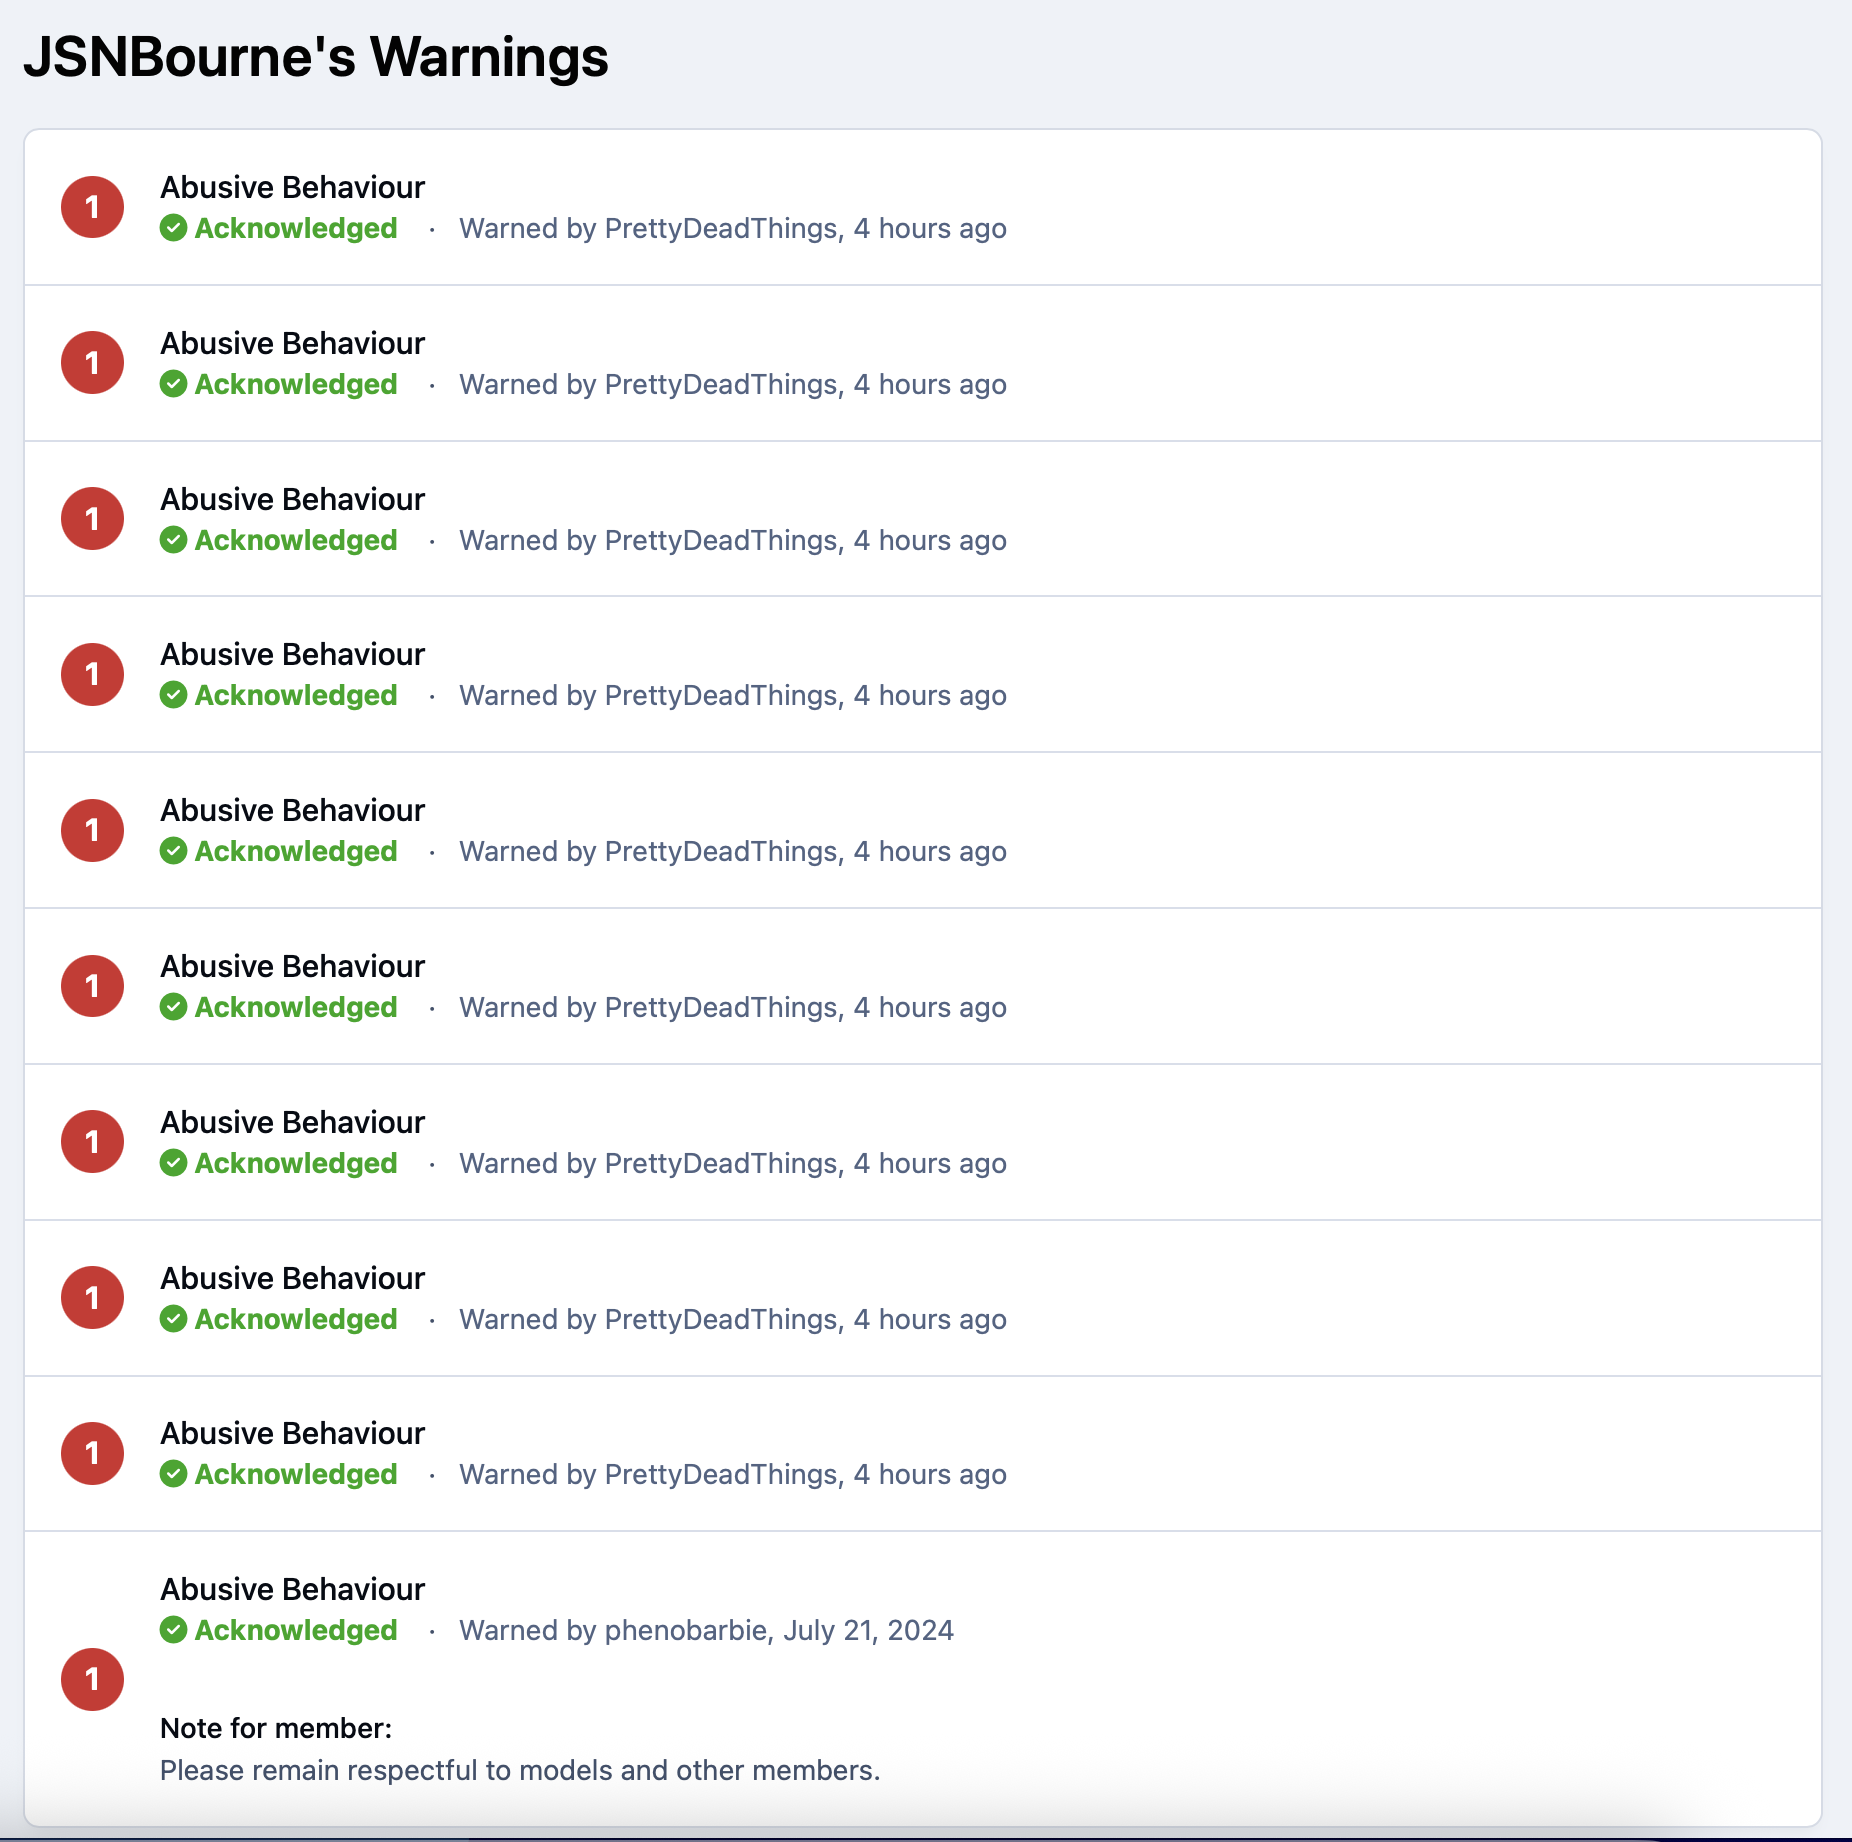This screenshot has height=1842, width=1852.
Task: Open the seventh Abusive Behaviour warning title
Action: click(292, 1122)
